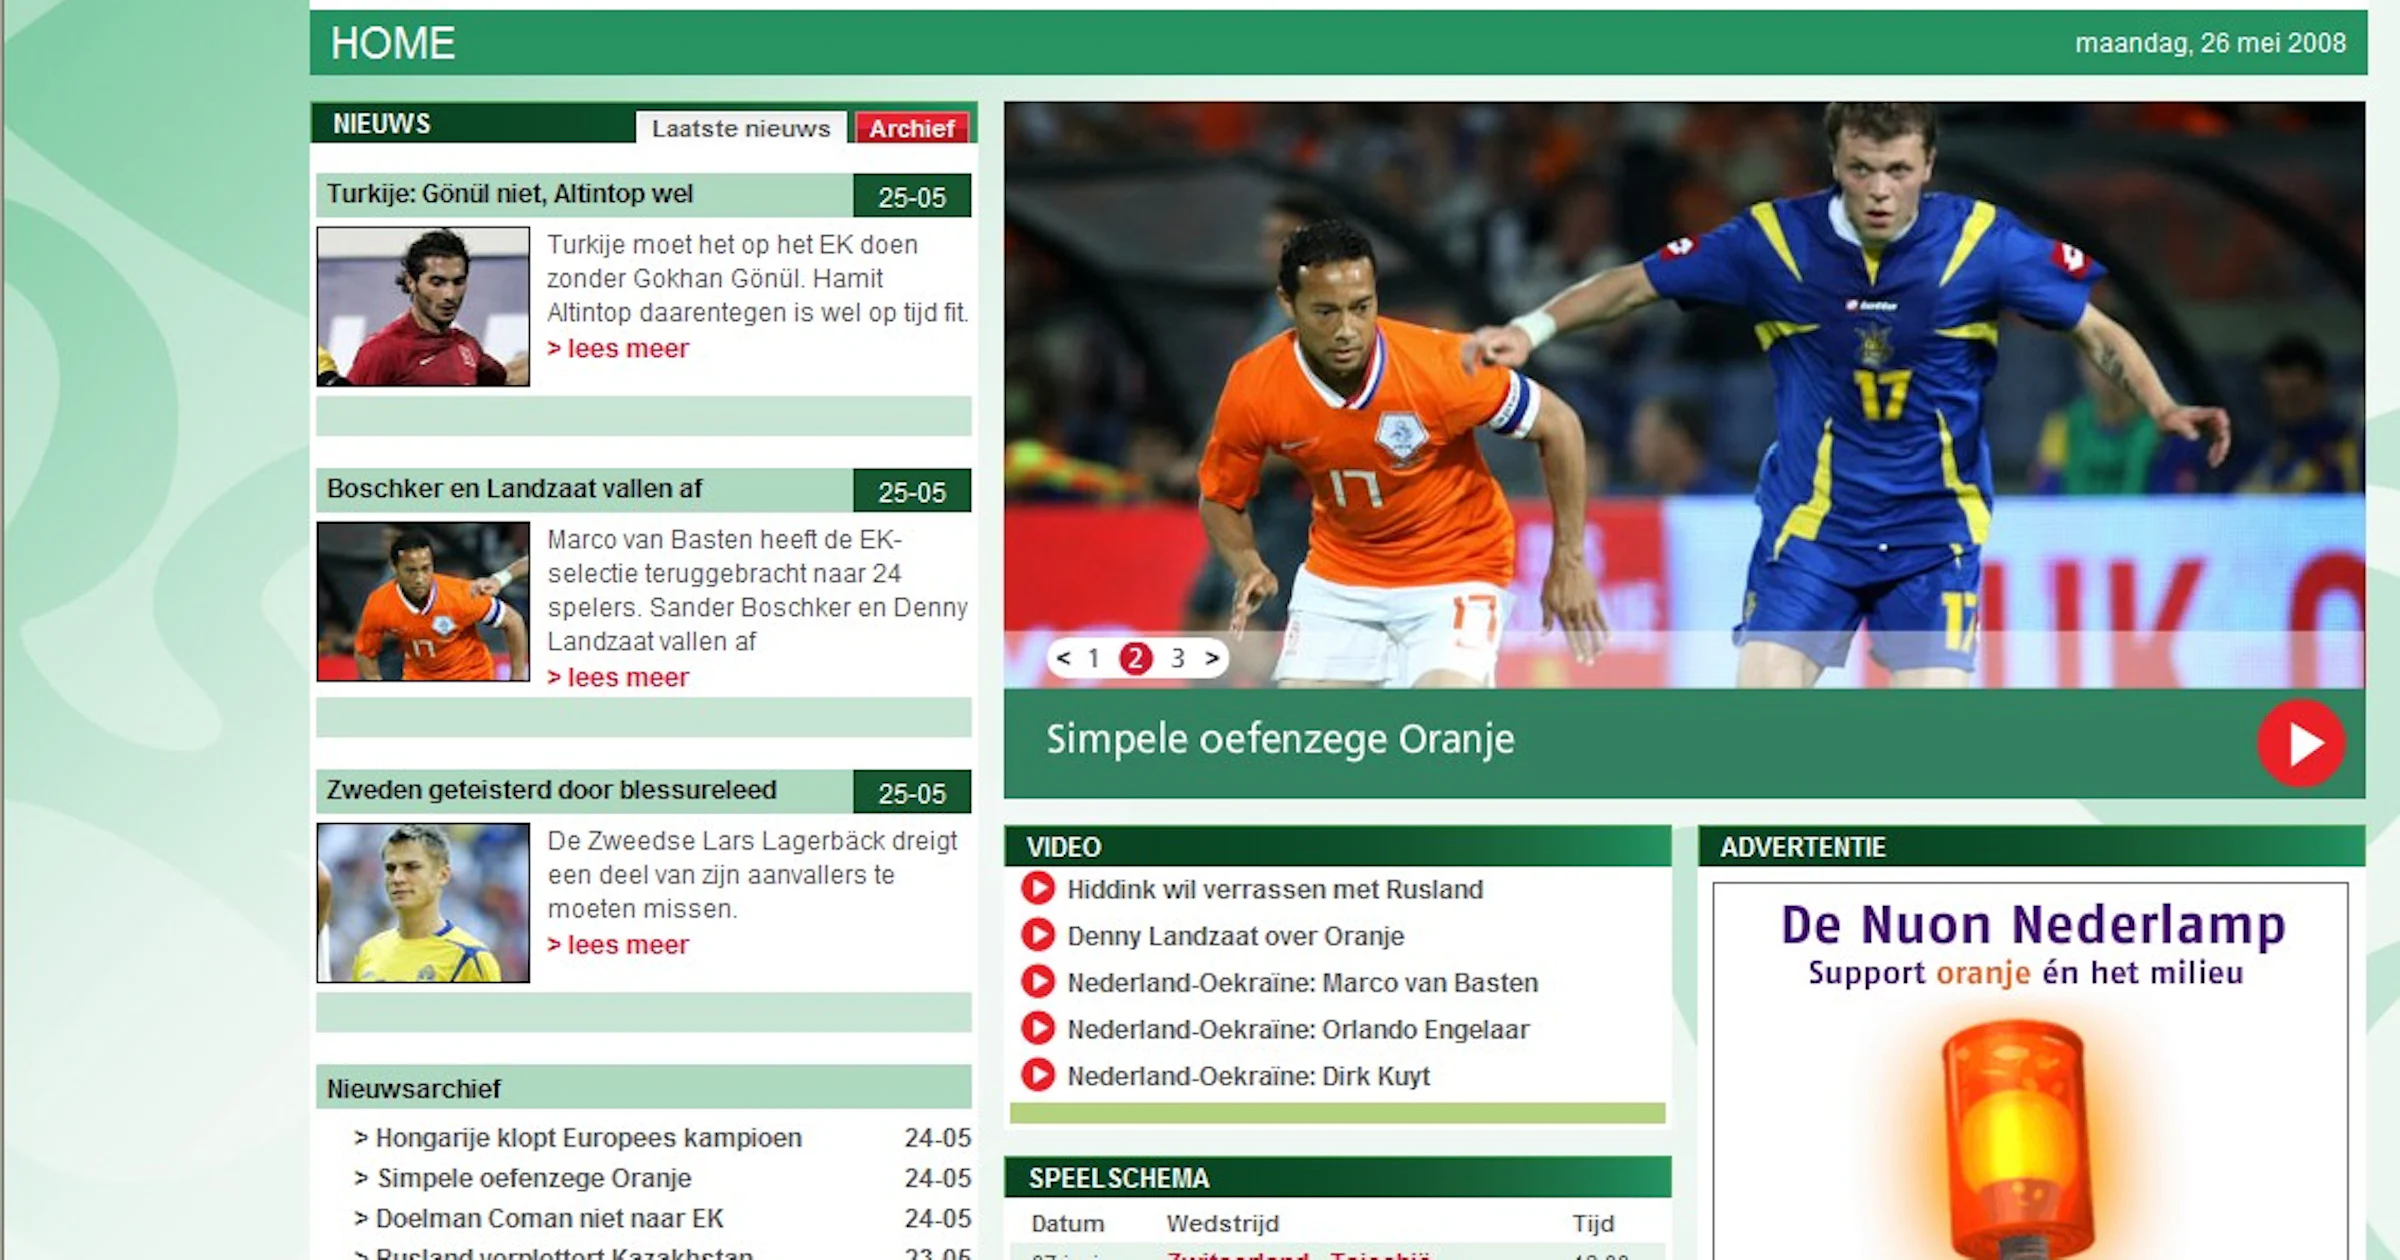Open archive item Simpele oefenzege Oranje
The image size is (2400, 1260).
click(x=534, y=1178)
